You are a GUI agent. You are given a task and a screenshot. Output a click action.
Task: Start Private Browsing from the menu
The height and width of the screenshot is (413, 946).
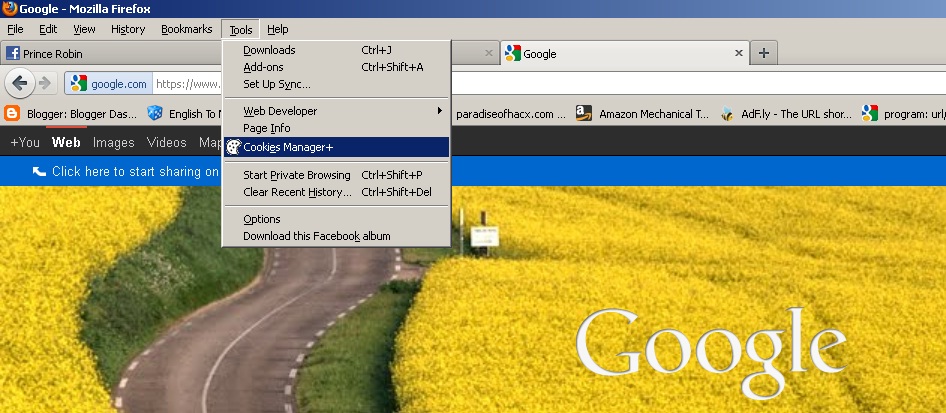tap(337, 175)
